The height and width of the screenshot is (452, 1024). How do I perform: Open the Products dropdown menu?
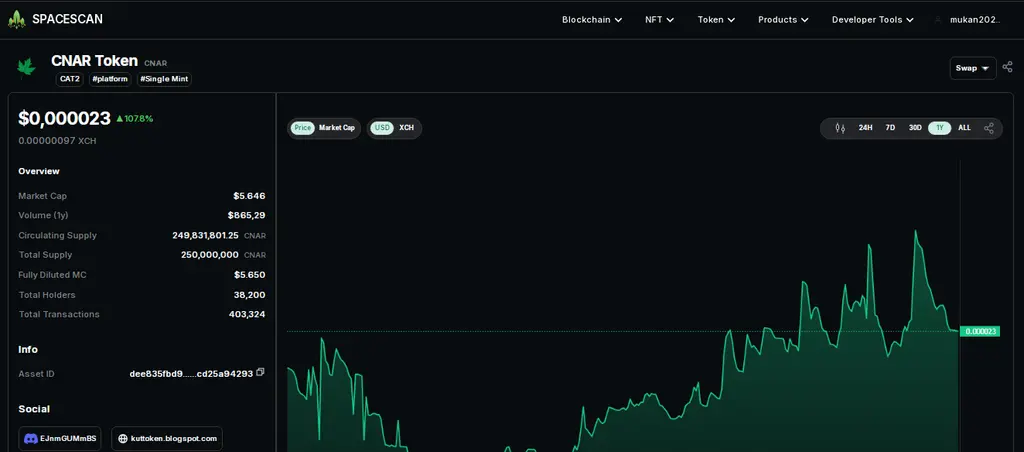[783, 20]
